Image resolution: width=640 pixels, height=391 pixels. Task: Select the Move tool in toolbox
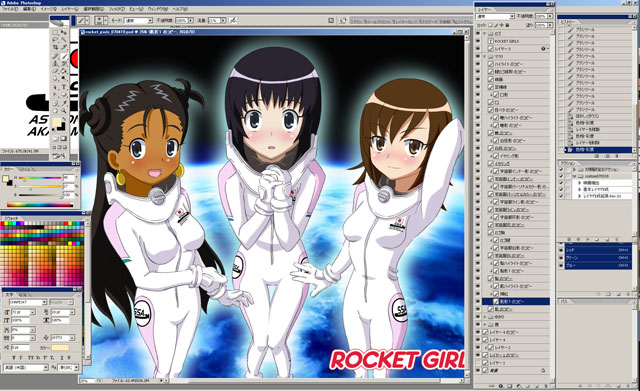[x=64, y=32]
